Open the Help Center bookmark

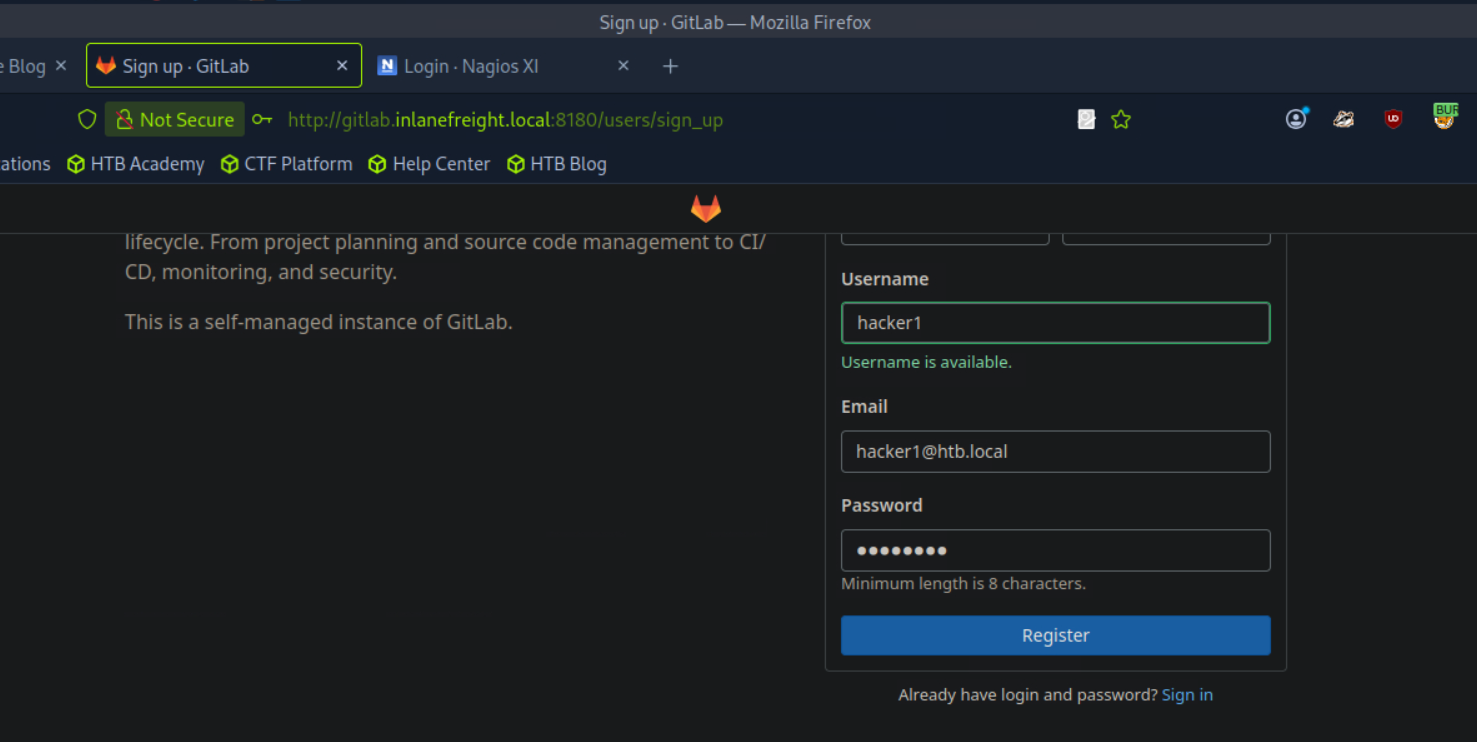click(429, 164)
